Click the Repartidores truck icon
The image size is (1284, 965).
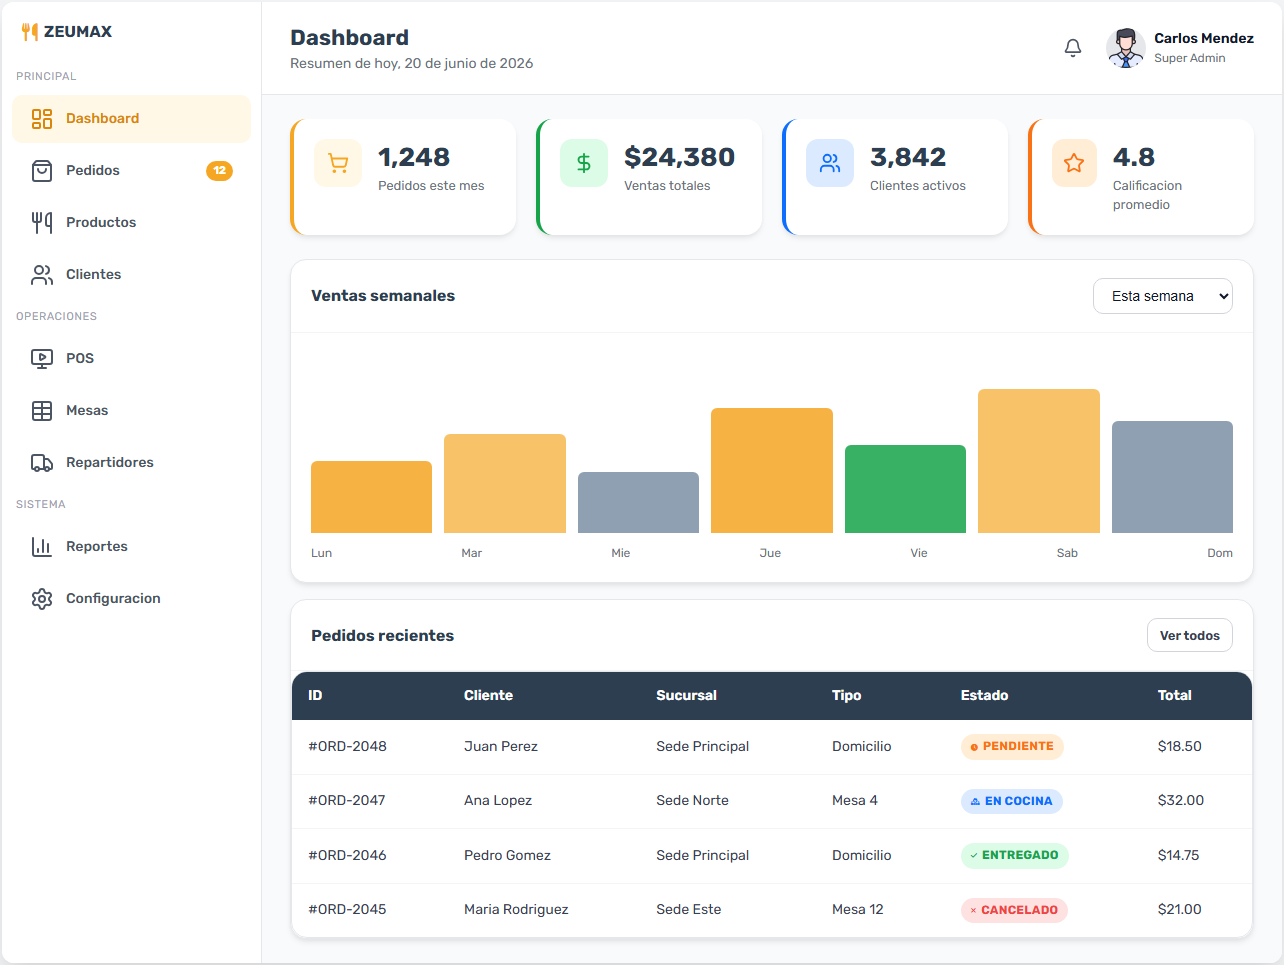pyautogui.click(x=42, y=463)
